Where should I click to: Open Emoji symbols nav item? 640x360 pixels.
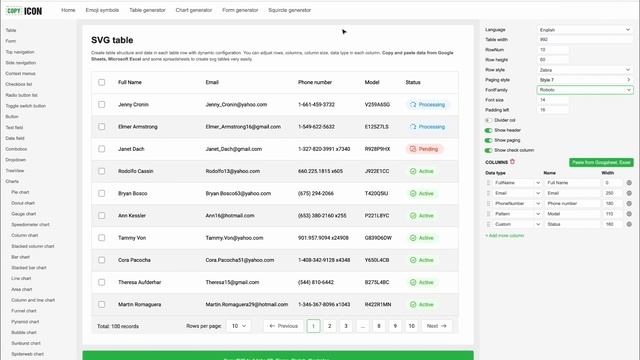(x=102, y=10)
